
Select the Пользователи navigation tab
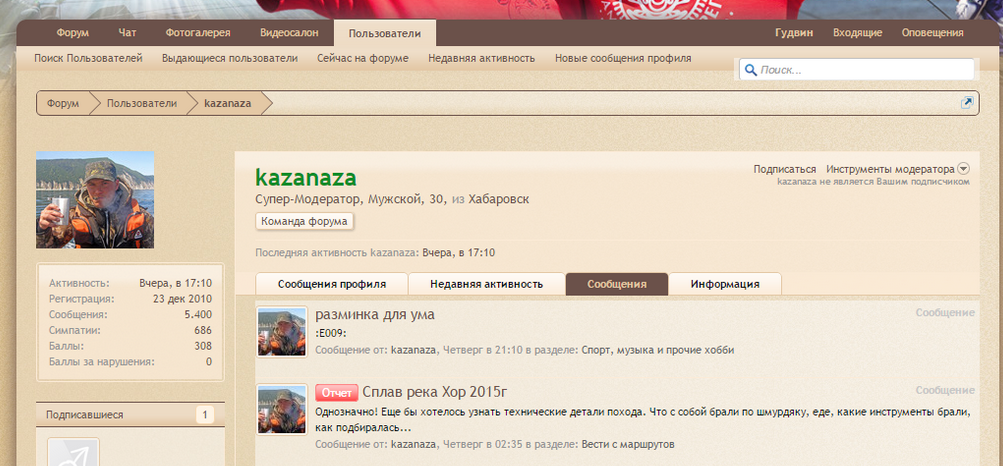click(385, 33)
